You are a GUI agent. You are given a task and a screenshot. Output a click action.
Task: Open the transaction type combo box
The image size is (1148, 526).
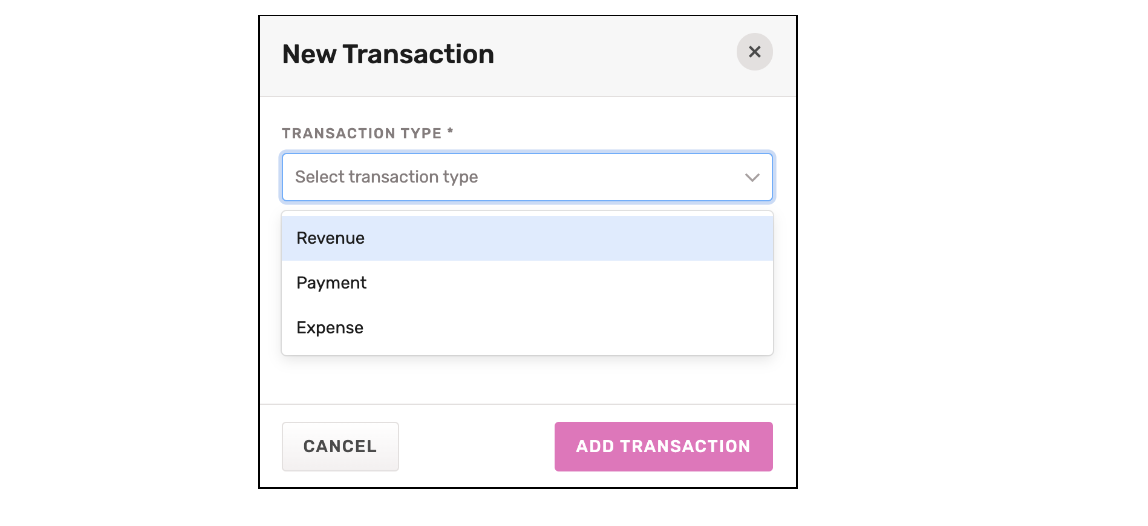(x=527, y=177)
